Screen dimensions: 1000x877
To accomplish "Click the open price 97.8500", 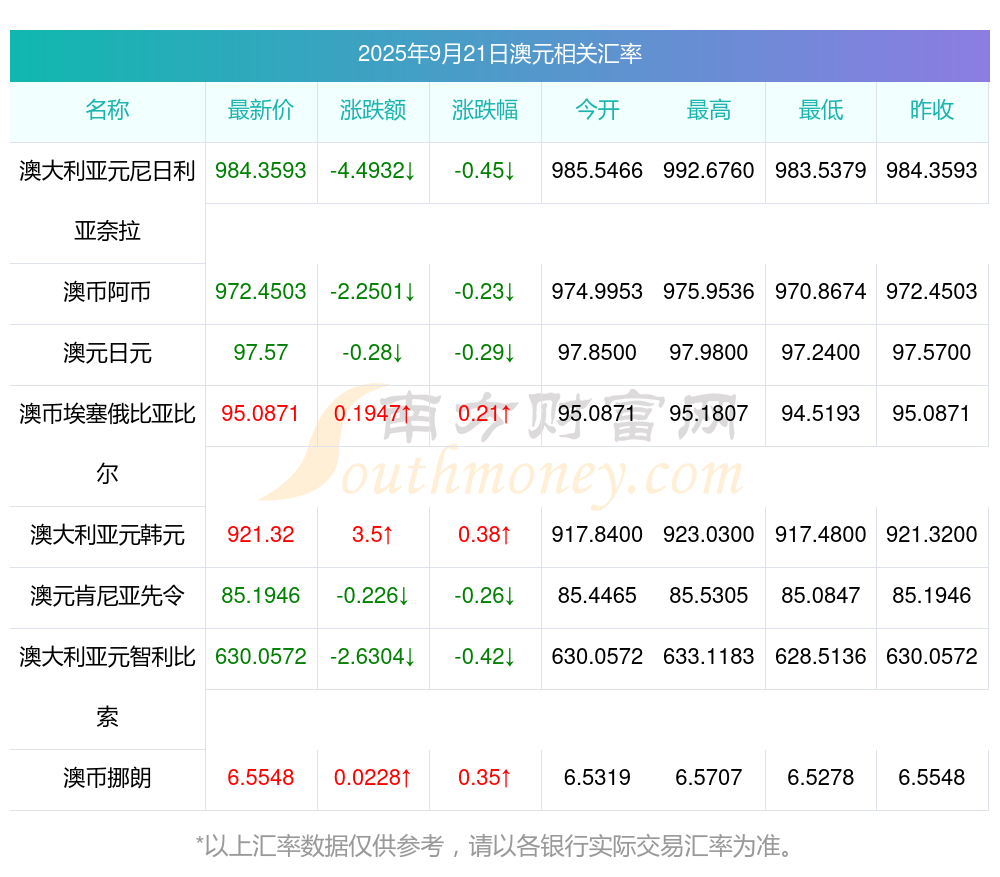I will [x=597, y=352].
